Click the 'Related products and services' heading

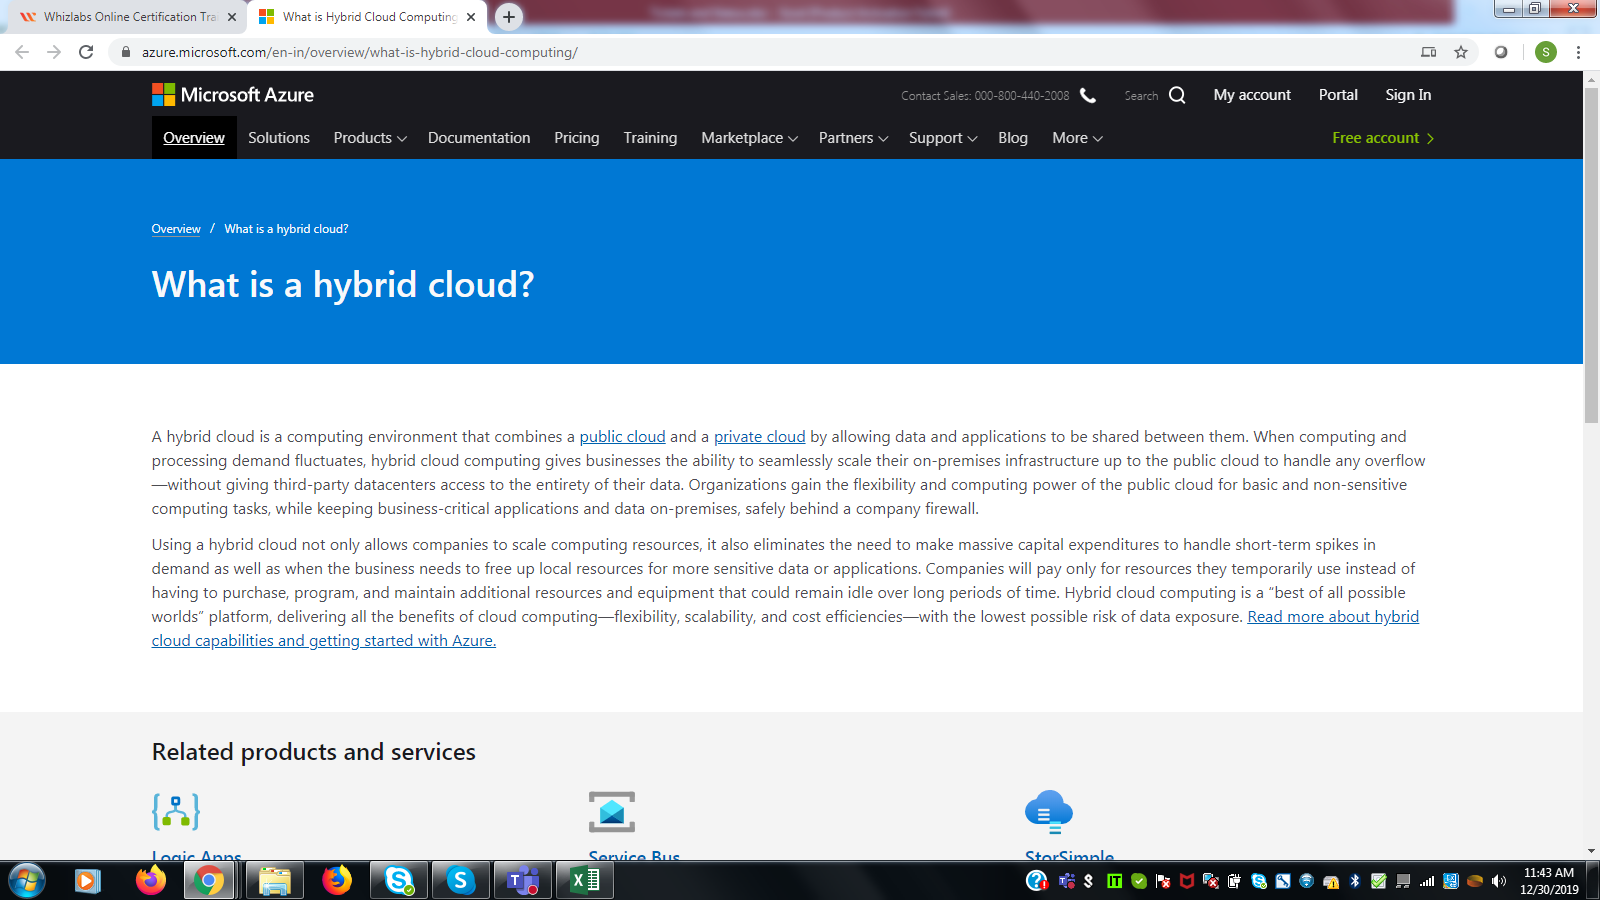(314, 752)
